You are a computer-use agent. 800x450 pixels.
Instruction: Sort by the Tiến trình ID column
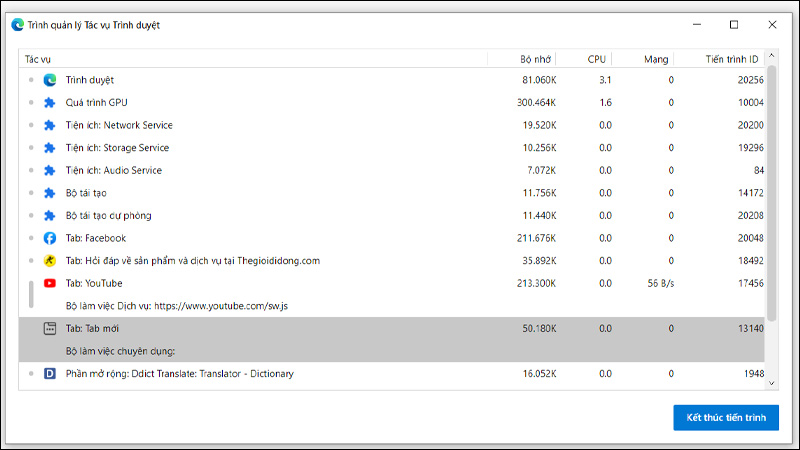coord(719,59)
